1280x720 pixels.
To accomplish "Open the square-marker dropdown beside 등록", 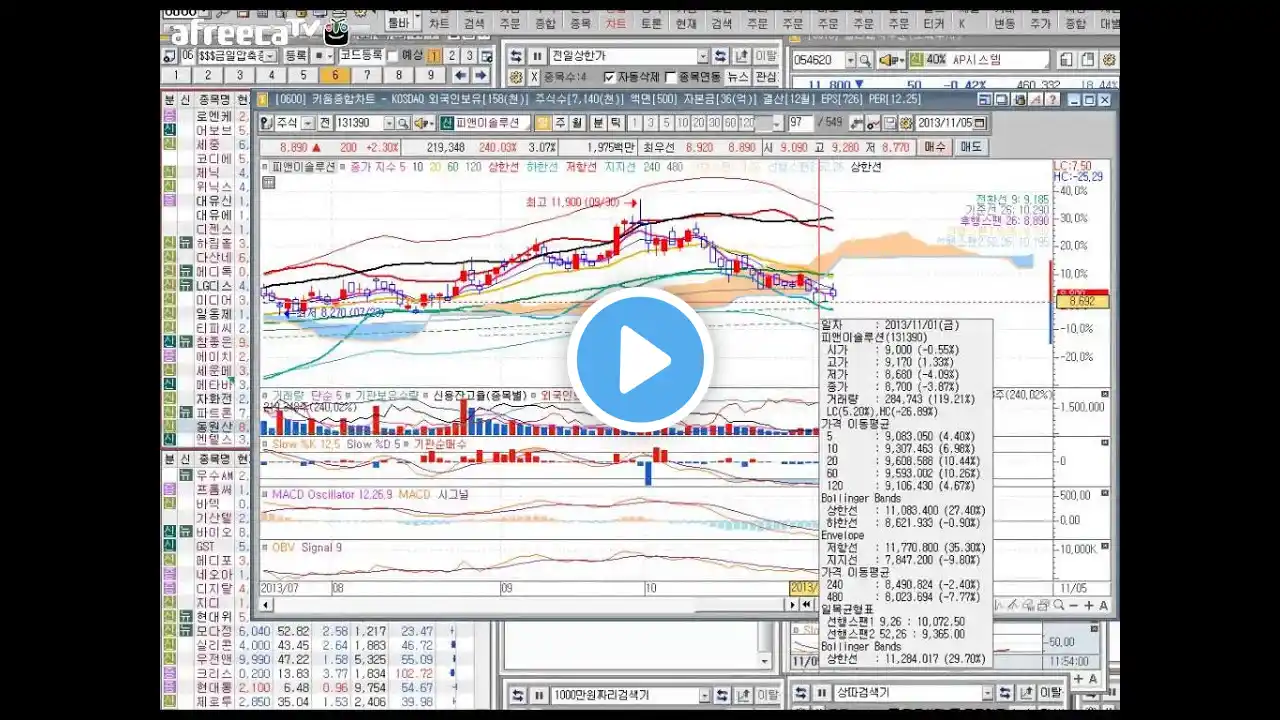I will pos(322,56).
